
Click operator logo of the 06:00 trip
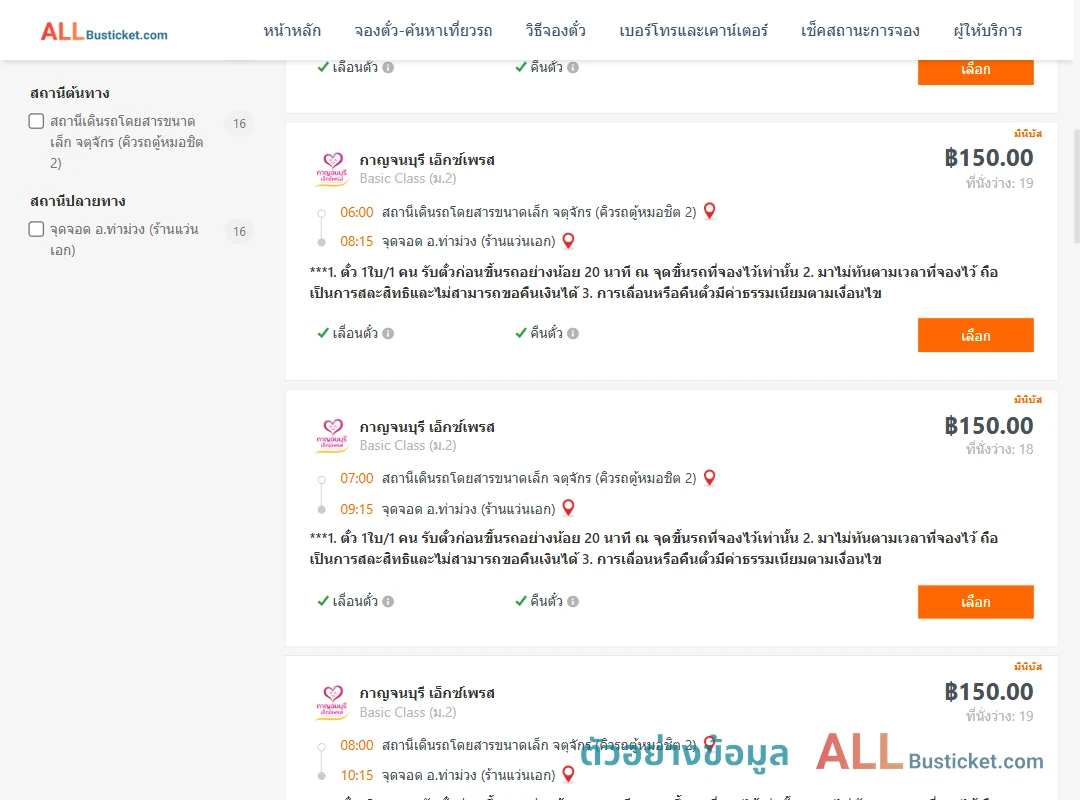[332, 170]
